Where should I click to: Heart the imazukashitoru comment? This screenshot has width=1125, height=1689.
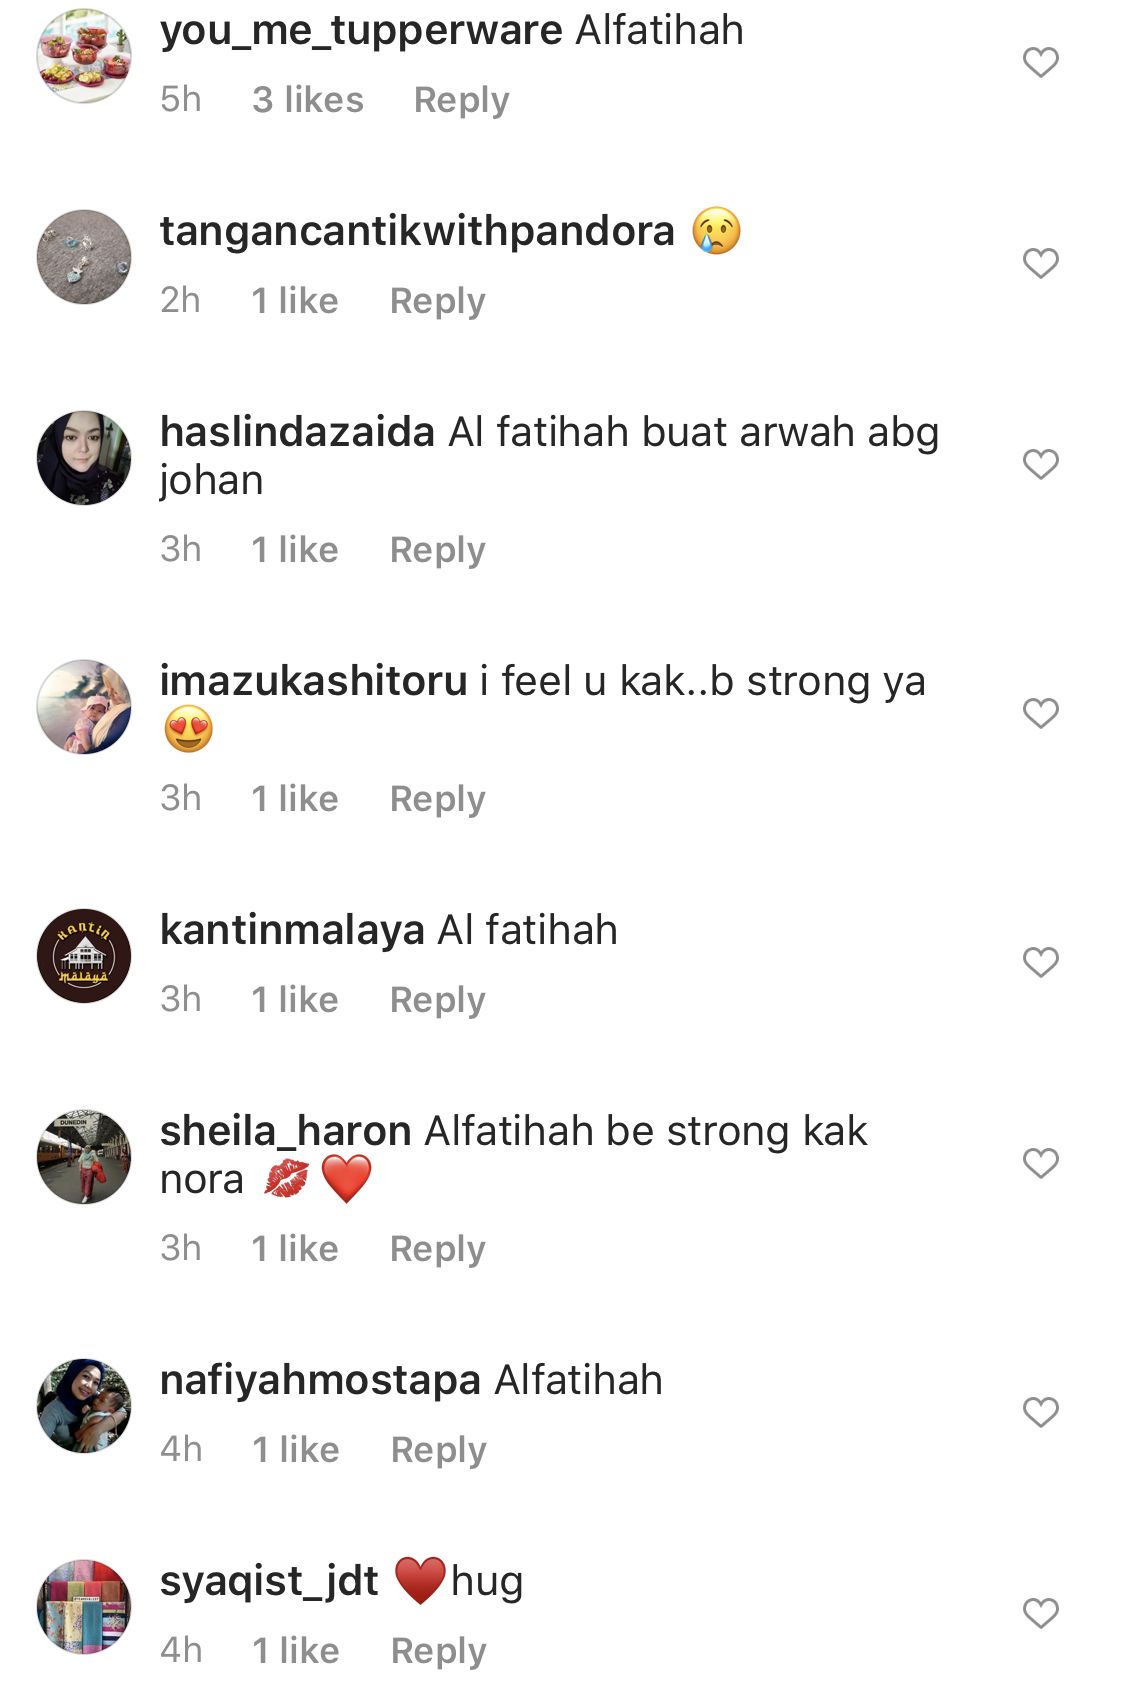click(x=1040, y=713)
